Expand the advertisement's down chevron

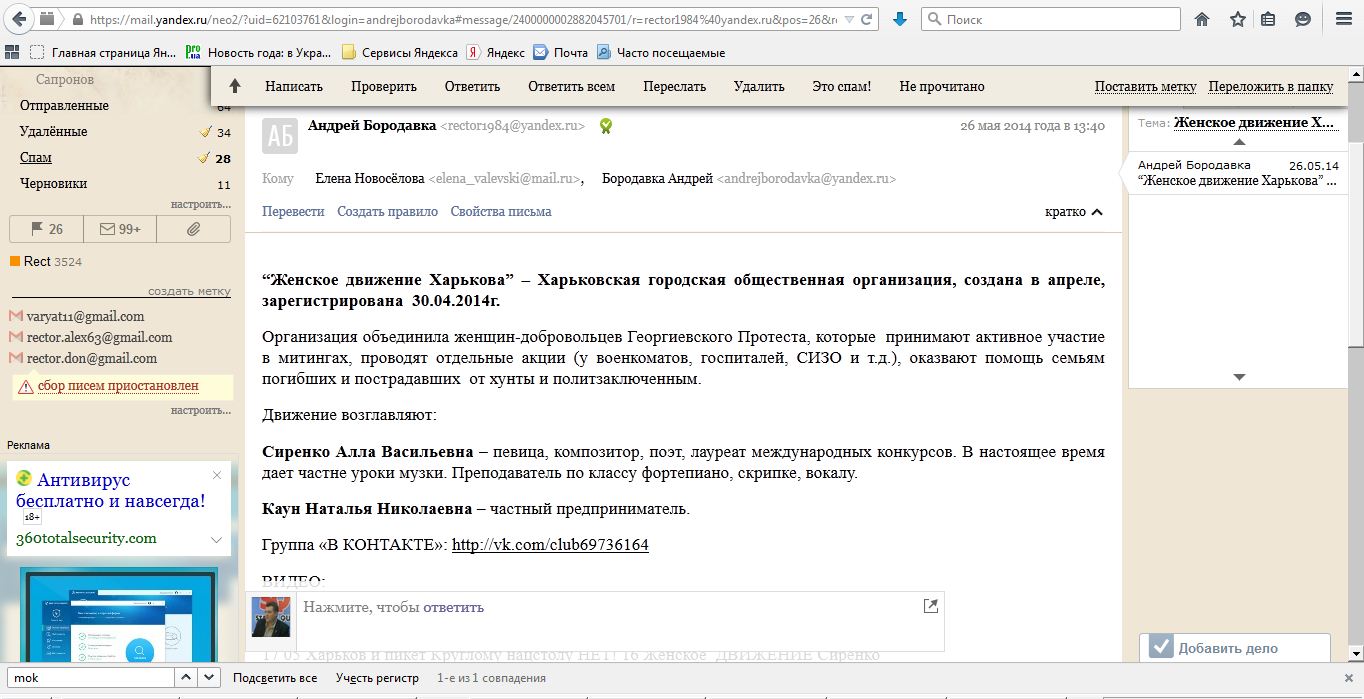coord(216,540)
